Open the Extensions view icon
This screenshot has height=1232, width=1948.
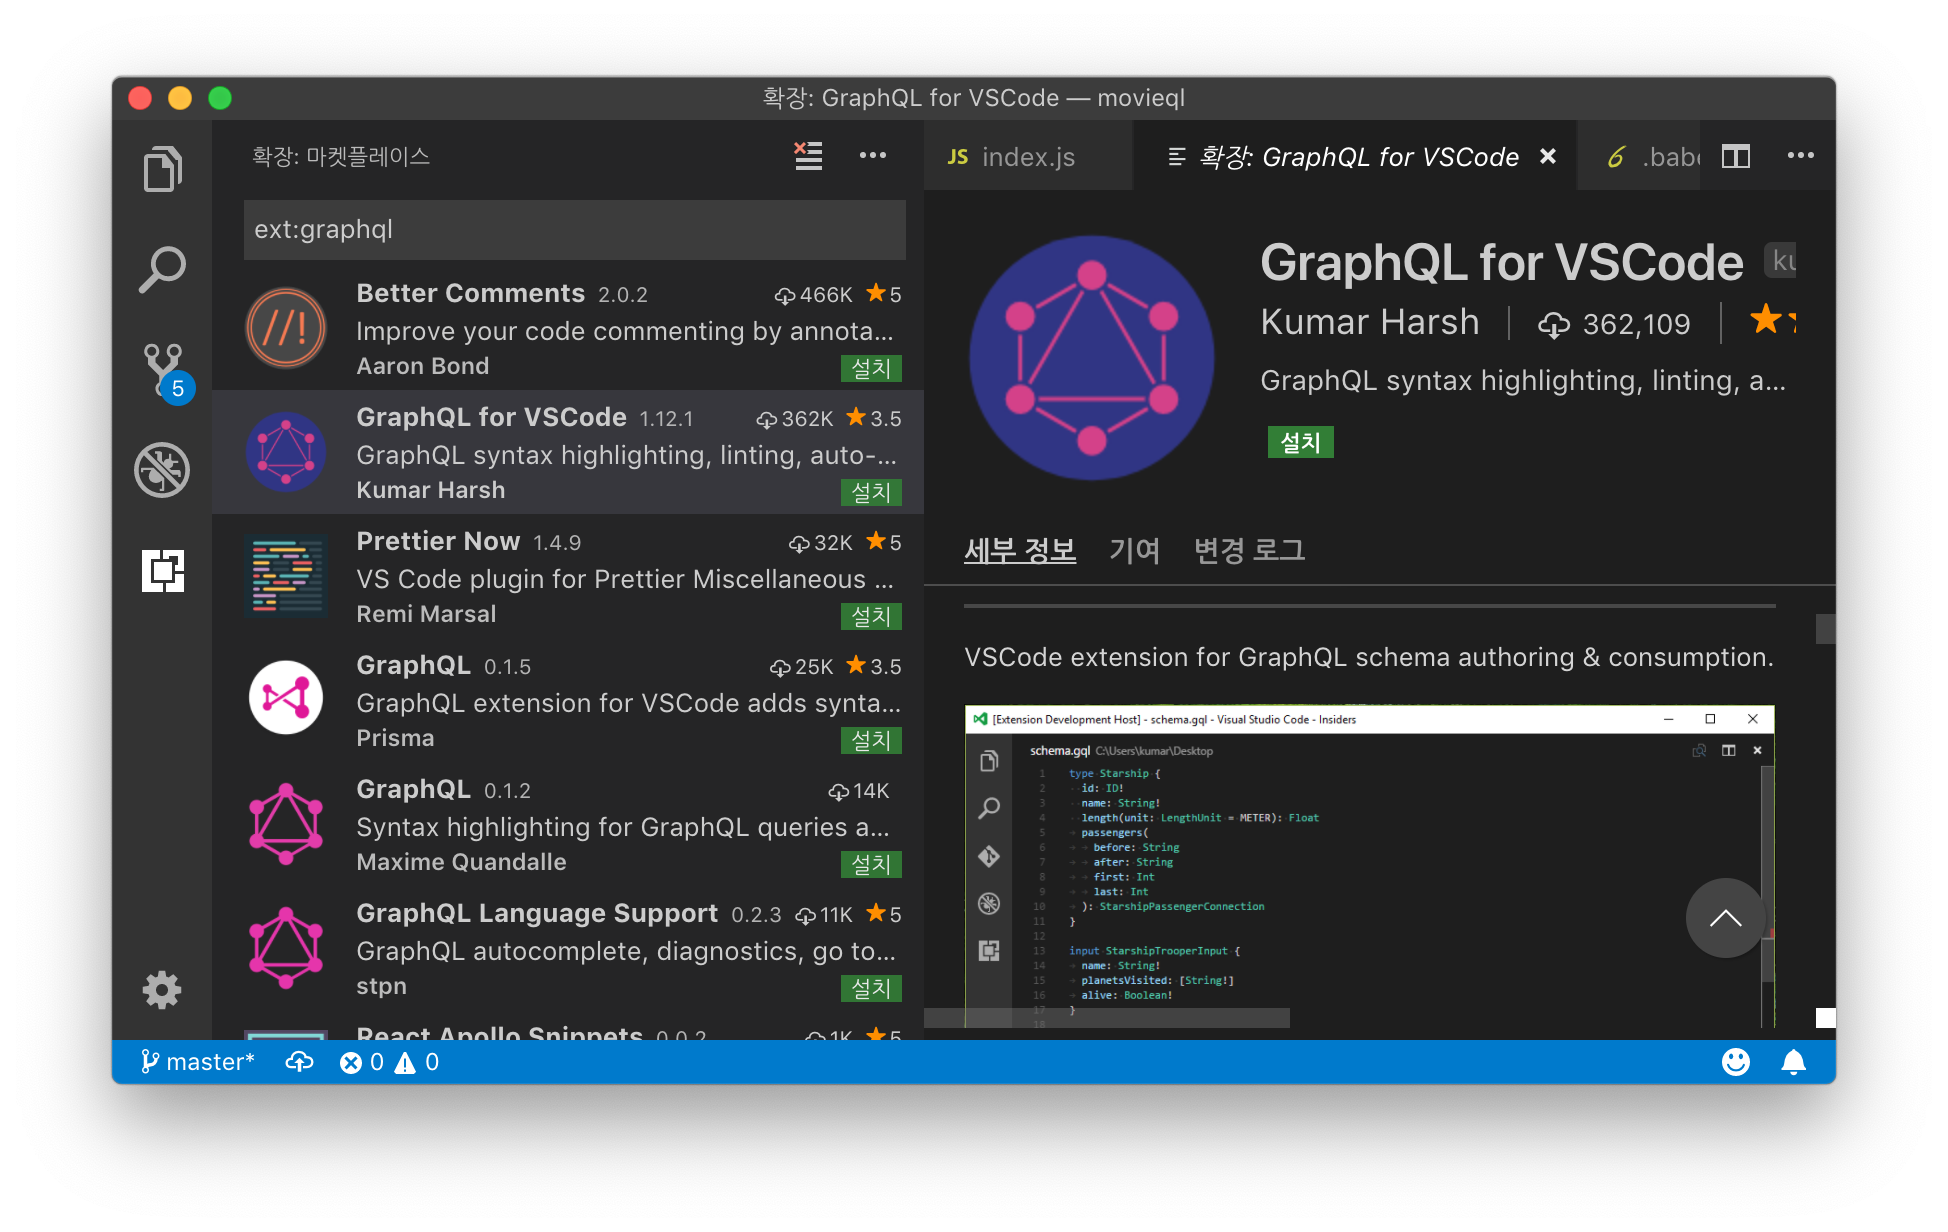click(x=162, y=571)
